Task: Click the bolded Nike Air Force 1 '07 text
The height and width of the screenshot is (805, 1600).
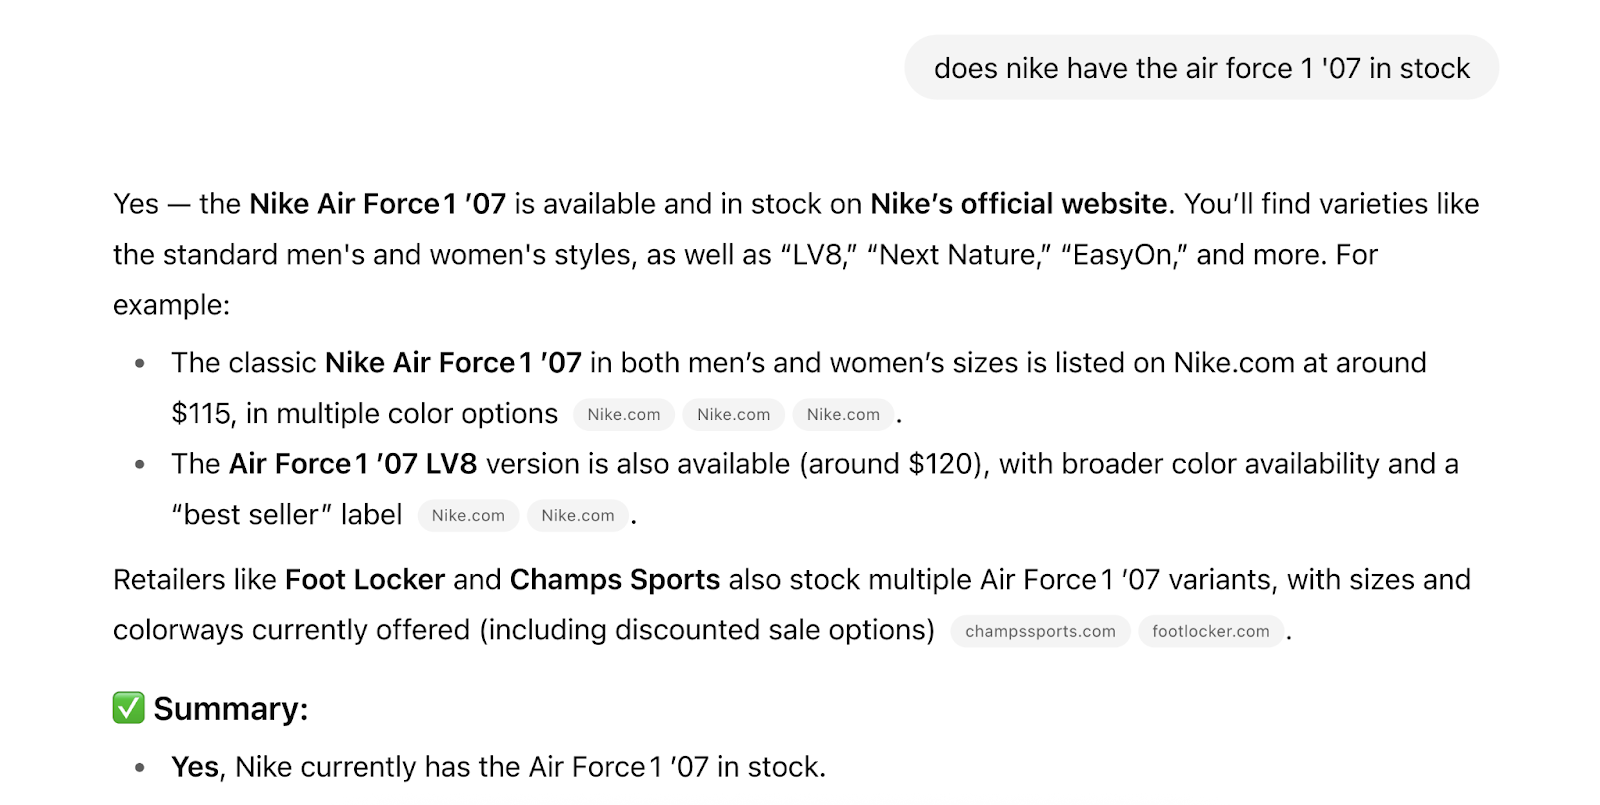Action: pyautogui.click(x=377, y=204)
